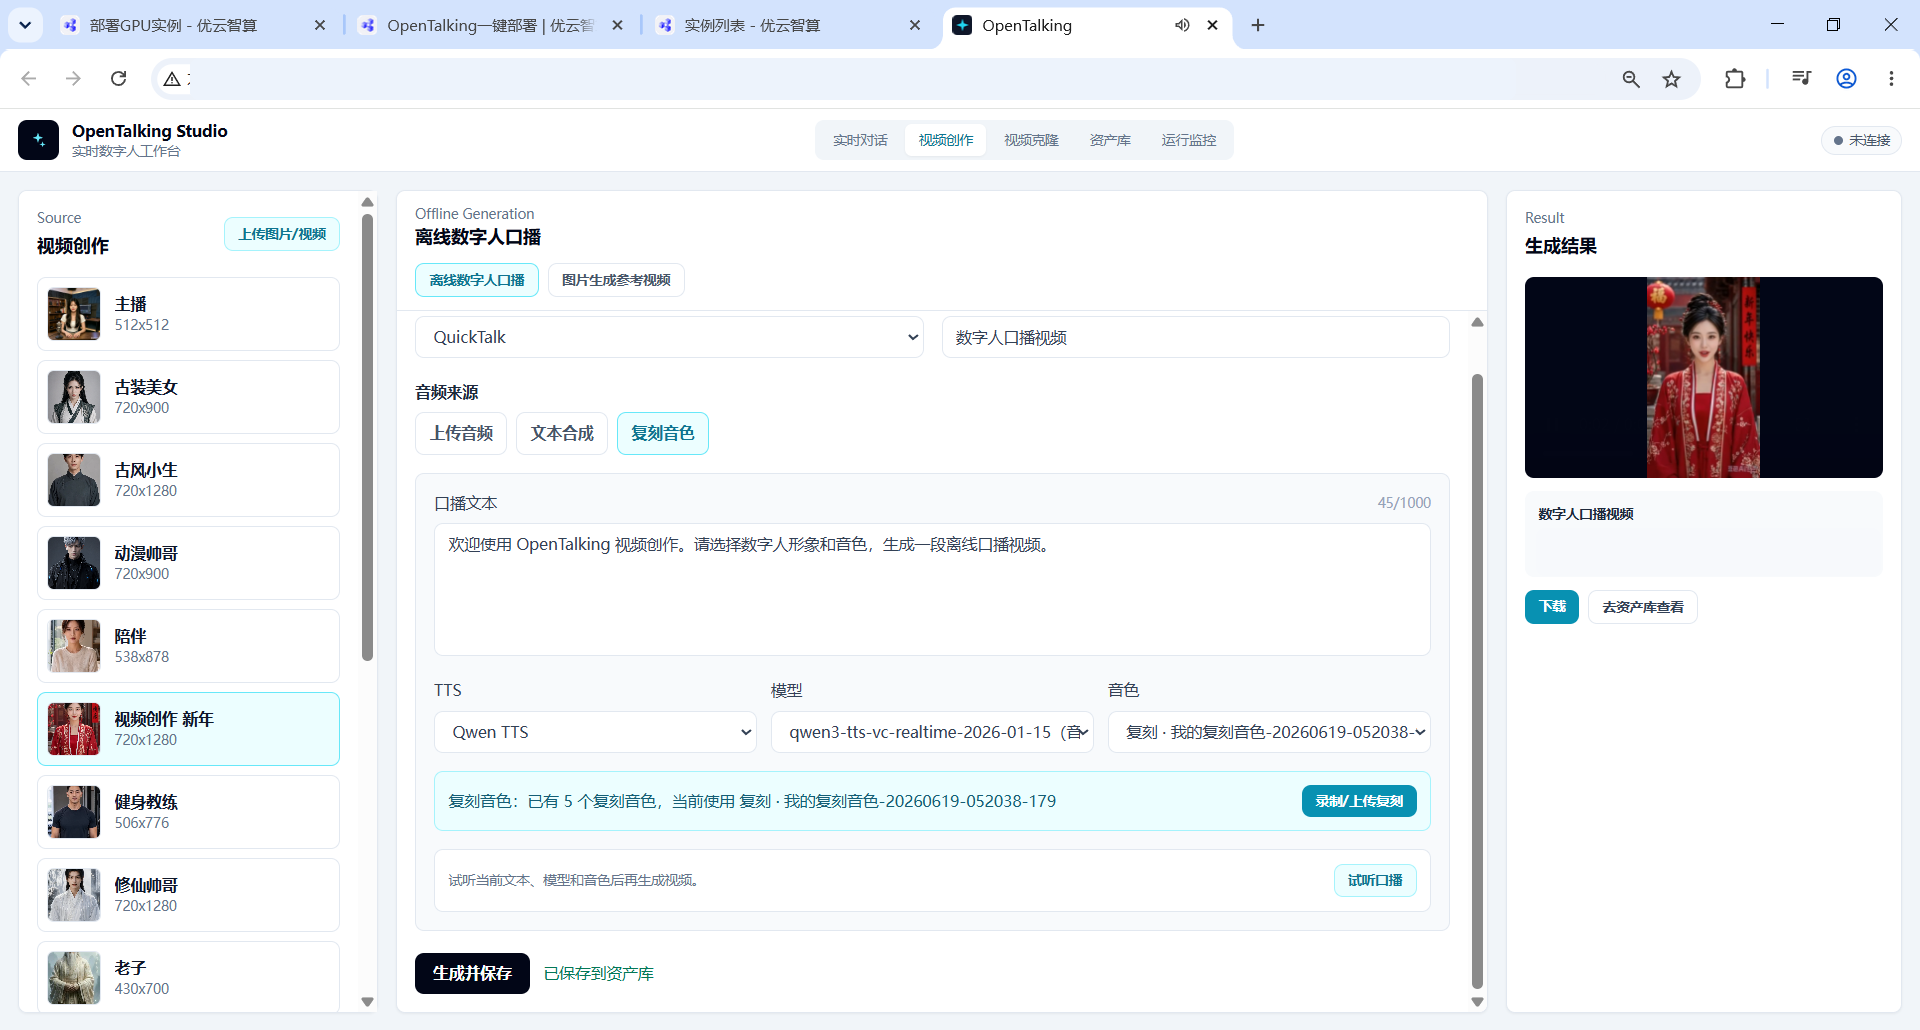Click the 去资产库查看 button
This screenshot has width=1920, height=1030.
pyautogui.click(x=1643, y=607)
